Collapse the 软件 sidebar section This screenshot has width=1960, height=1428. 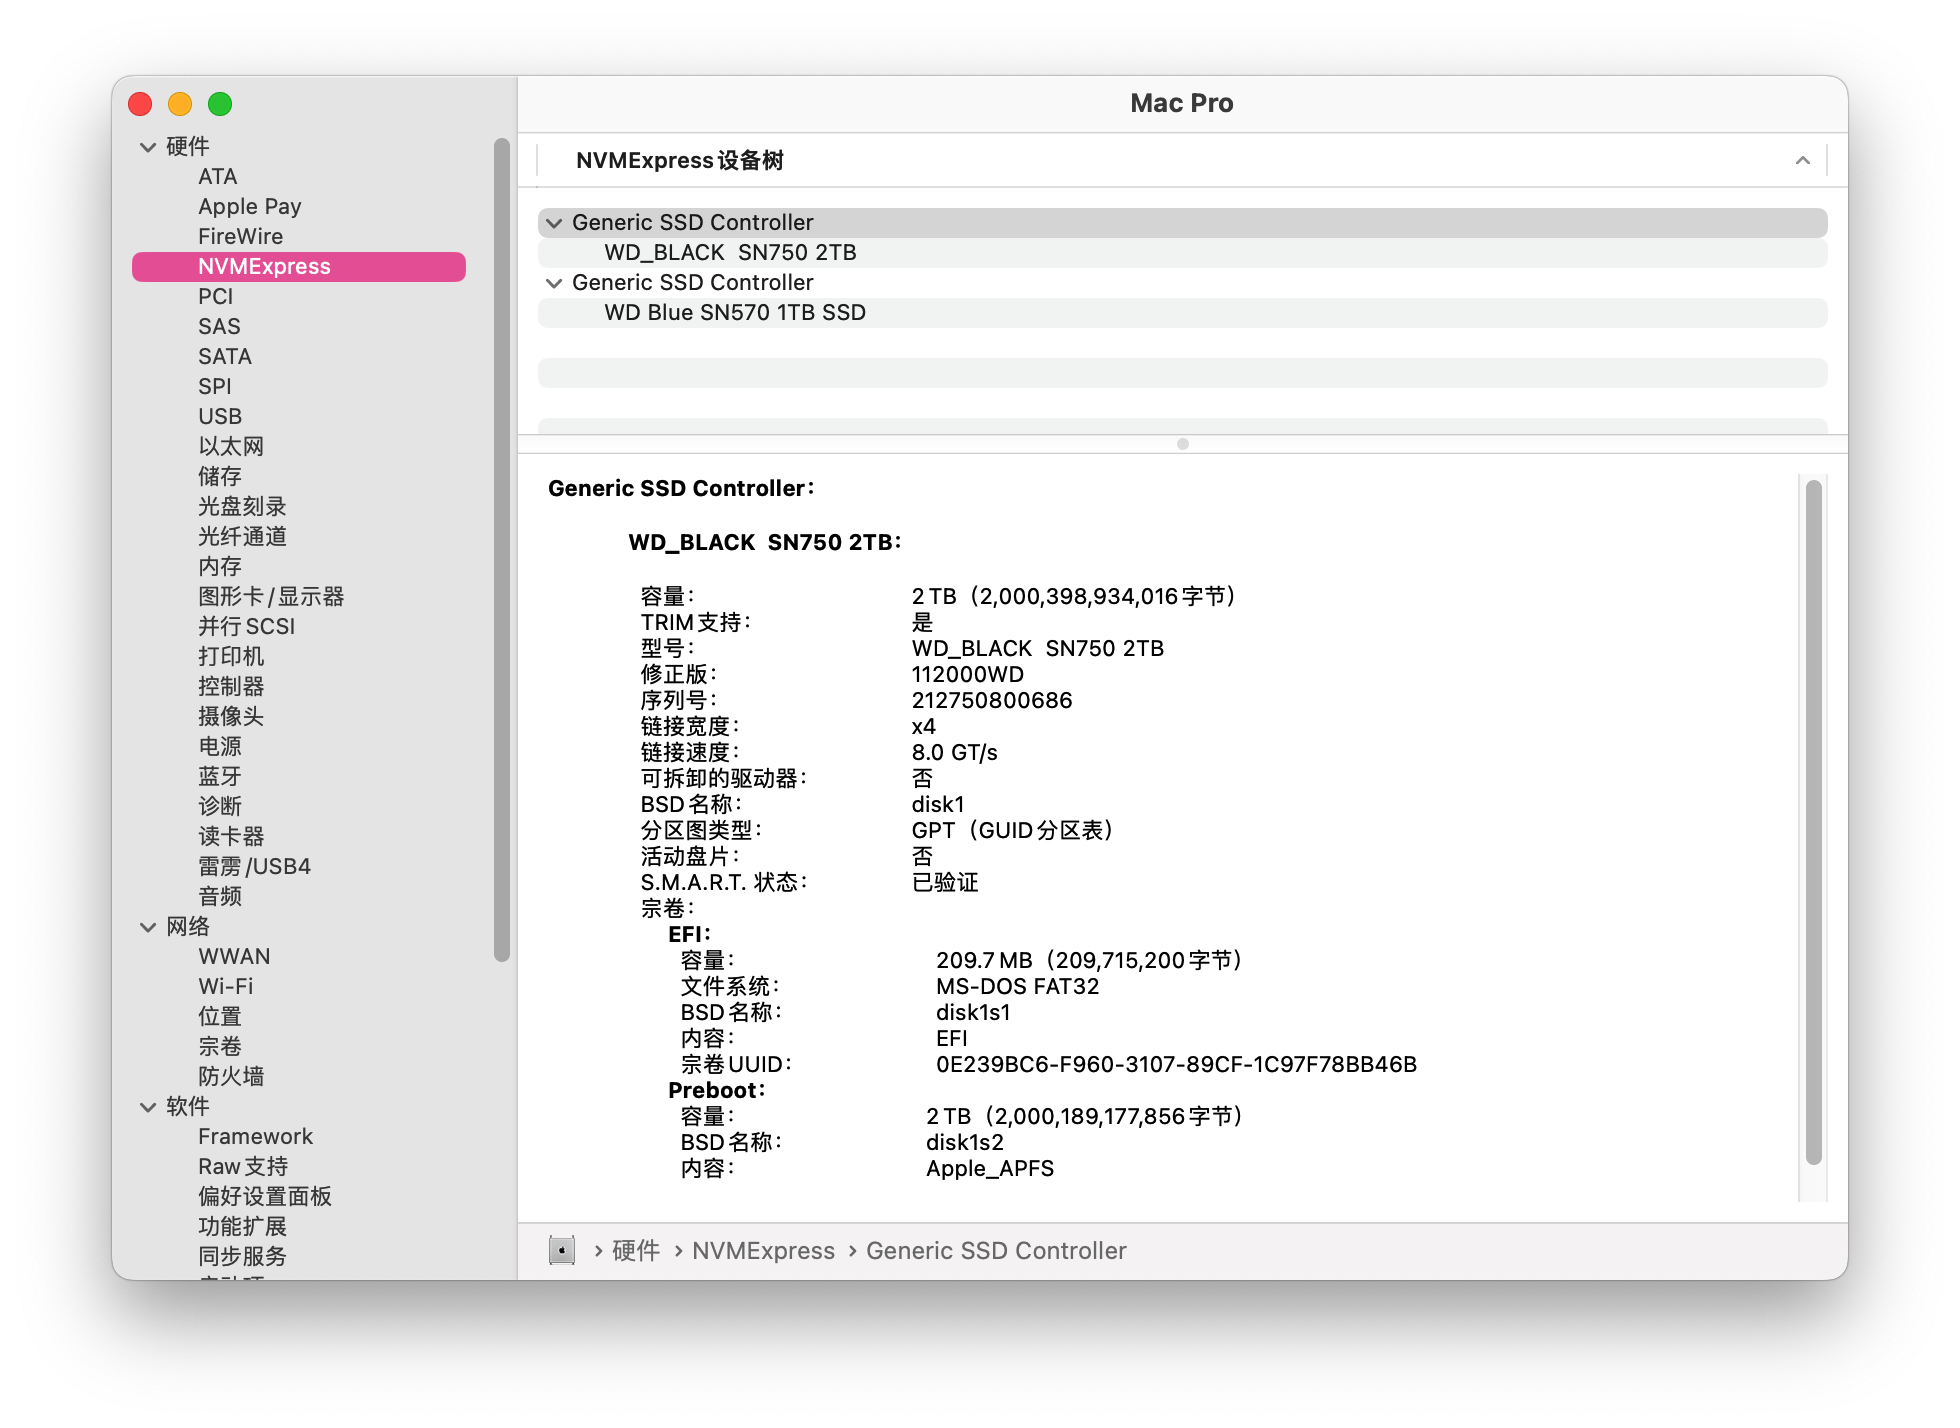tap(148, 1107)
